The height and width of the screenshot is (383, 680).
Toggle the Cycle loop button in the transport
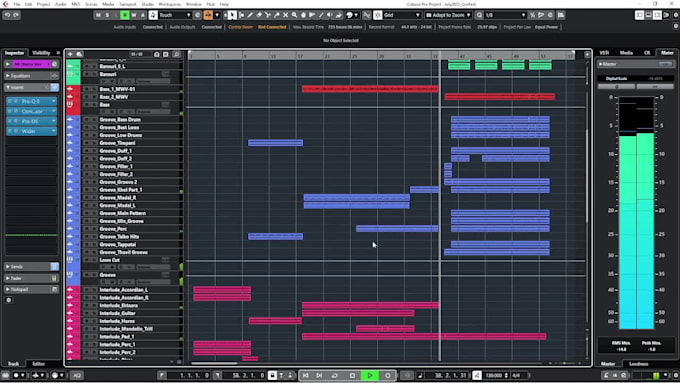point(334,375)
